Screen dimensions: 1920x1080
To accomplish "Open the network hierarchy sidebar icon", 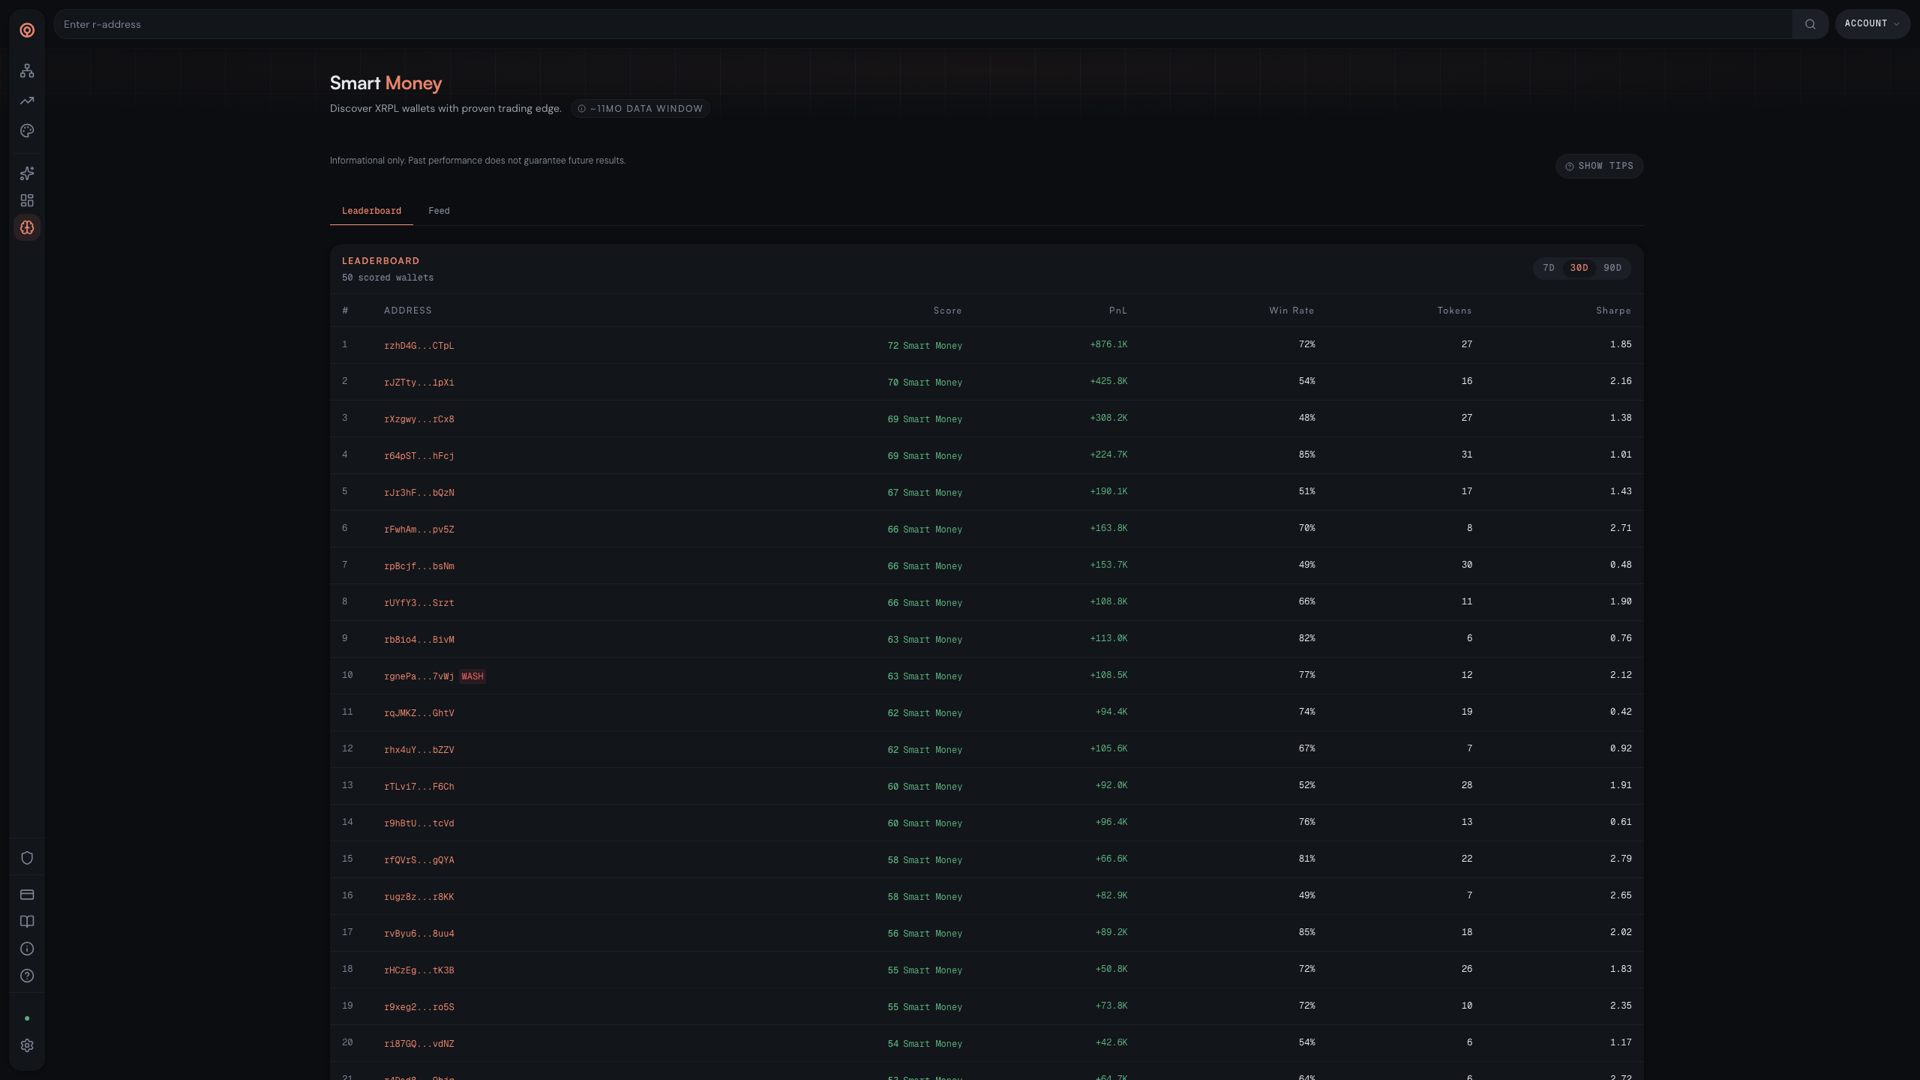I will coord(27,71).
